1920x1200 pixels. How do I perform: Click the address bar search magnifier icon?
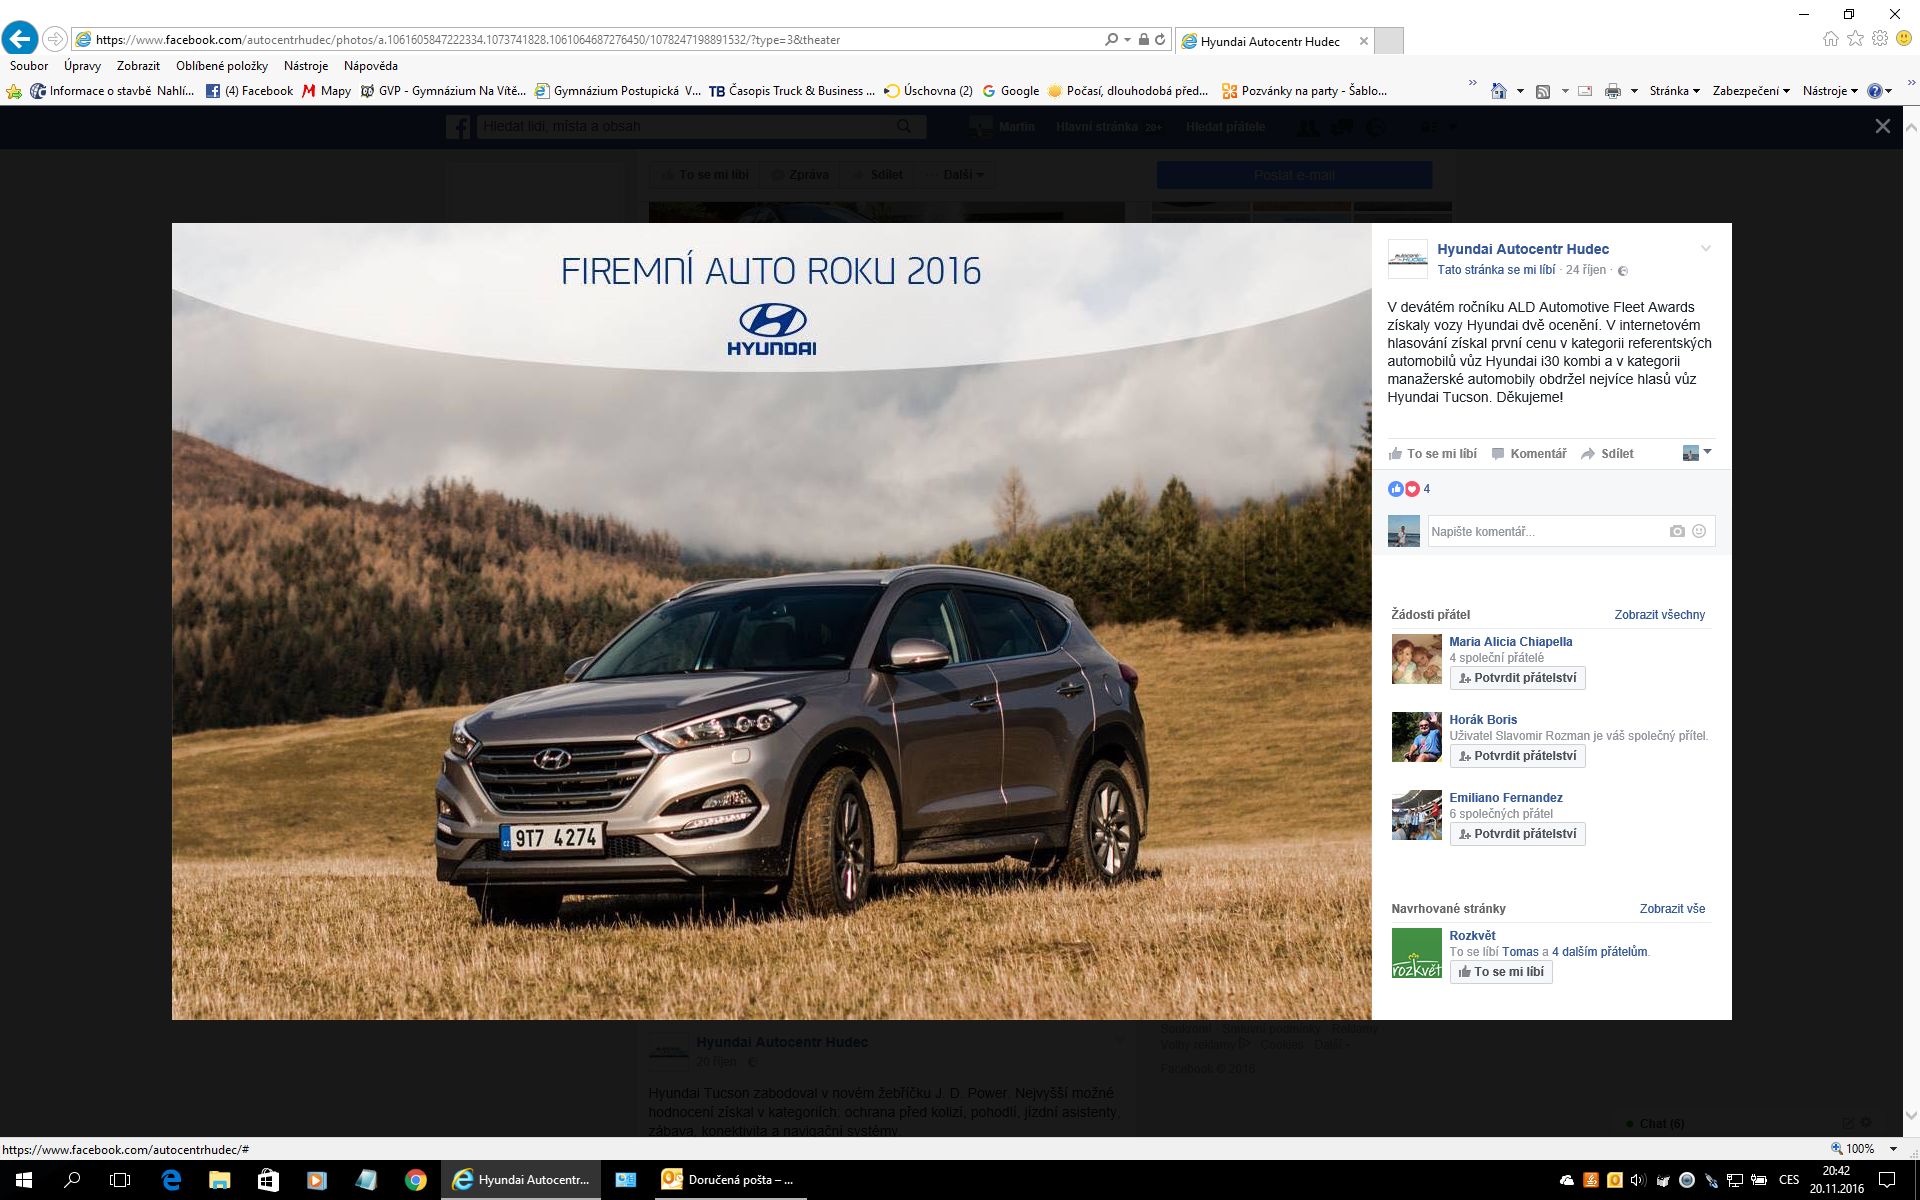pyautogui.click(x=1111, y=40)
